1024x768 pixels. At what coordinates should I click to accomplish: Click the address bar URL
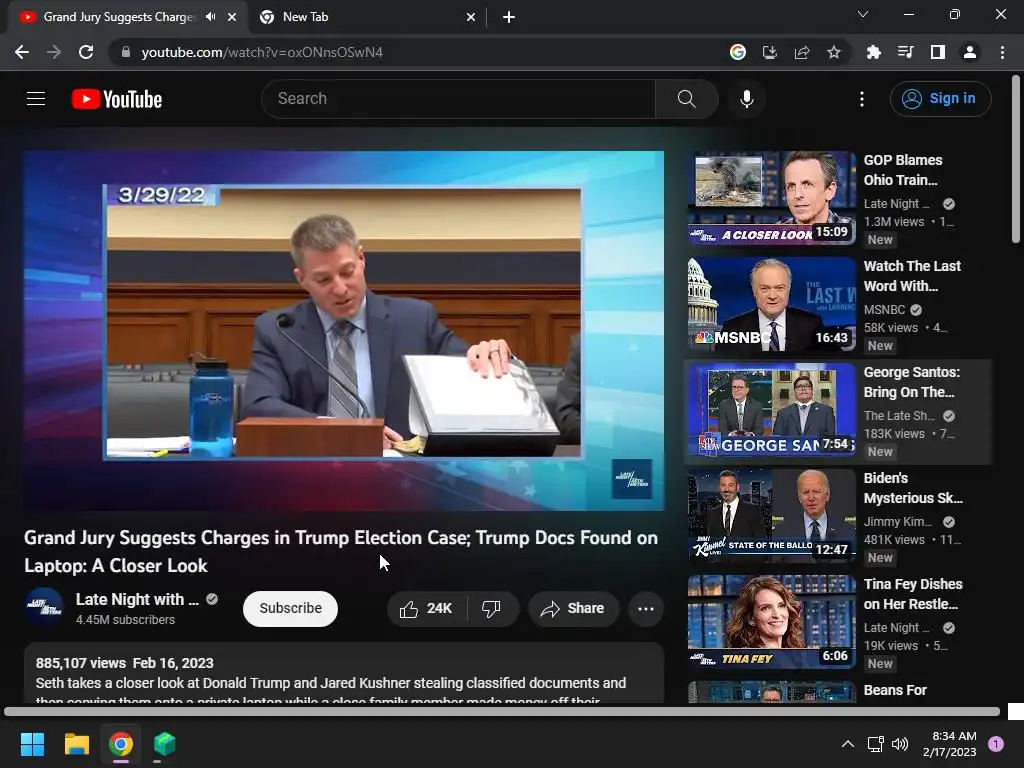[262, 52]
